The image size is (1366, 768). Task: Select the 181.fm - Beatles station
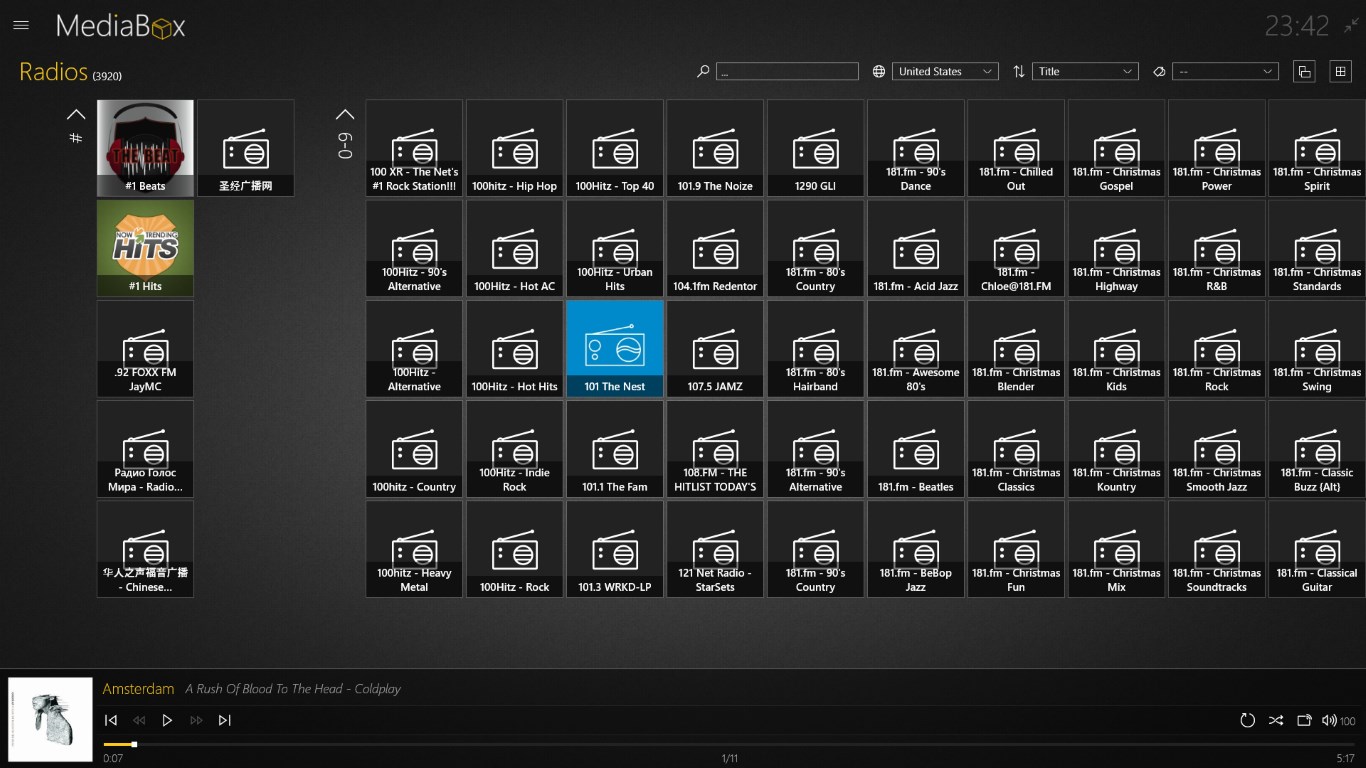(x=915, y=449)
